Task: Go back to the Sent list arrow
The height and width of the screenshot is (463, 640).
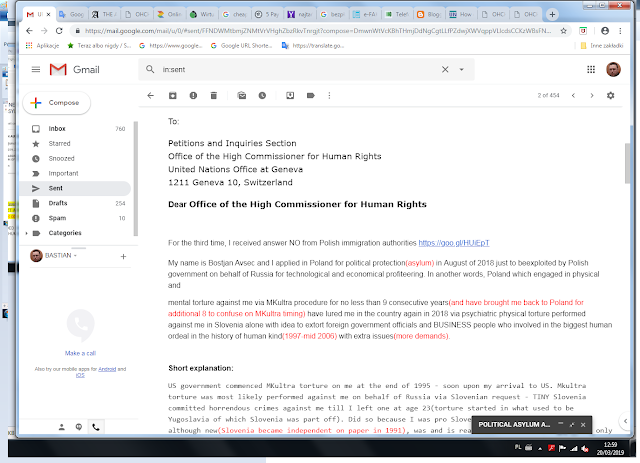Action: [x=151, y=96]
